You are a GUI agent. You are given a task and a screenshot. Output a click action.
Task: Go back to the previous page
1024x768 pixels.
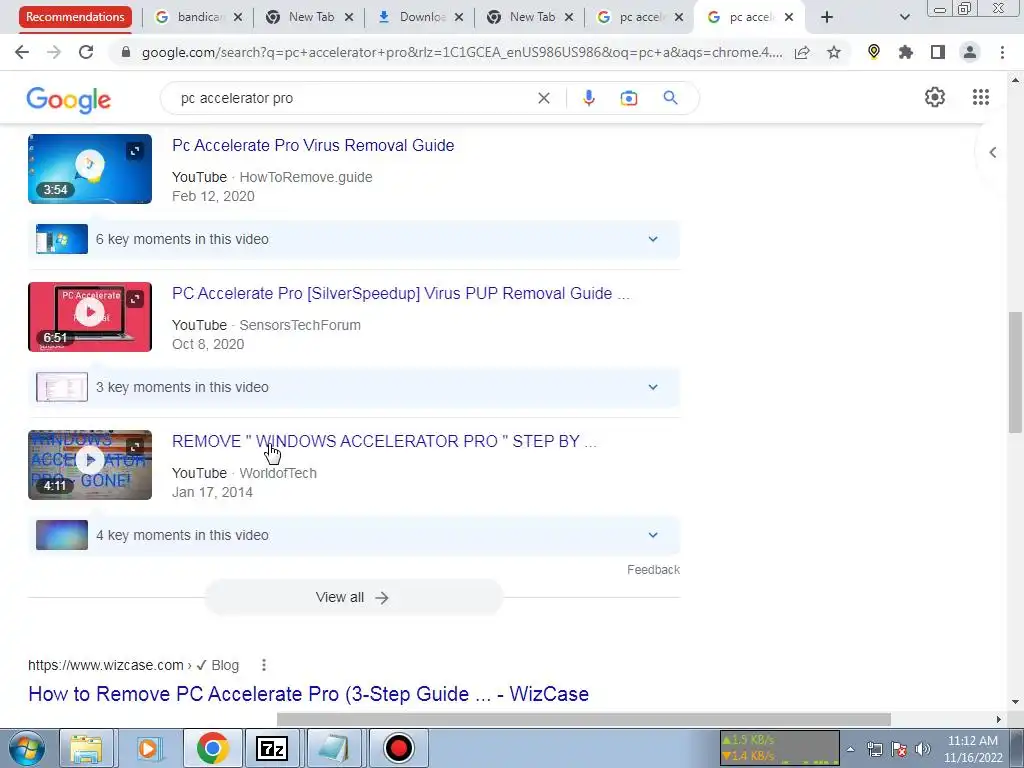22,52
